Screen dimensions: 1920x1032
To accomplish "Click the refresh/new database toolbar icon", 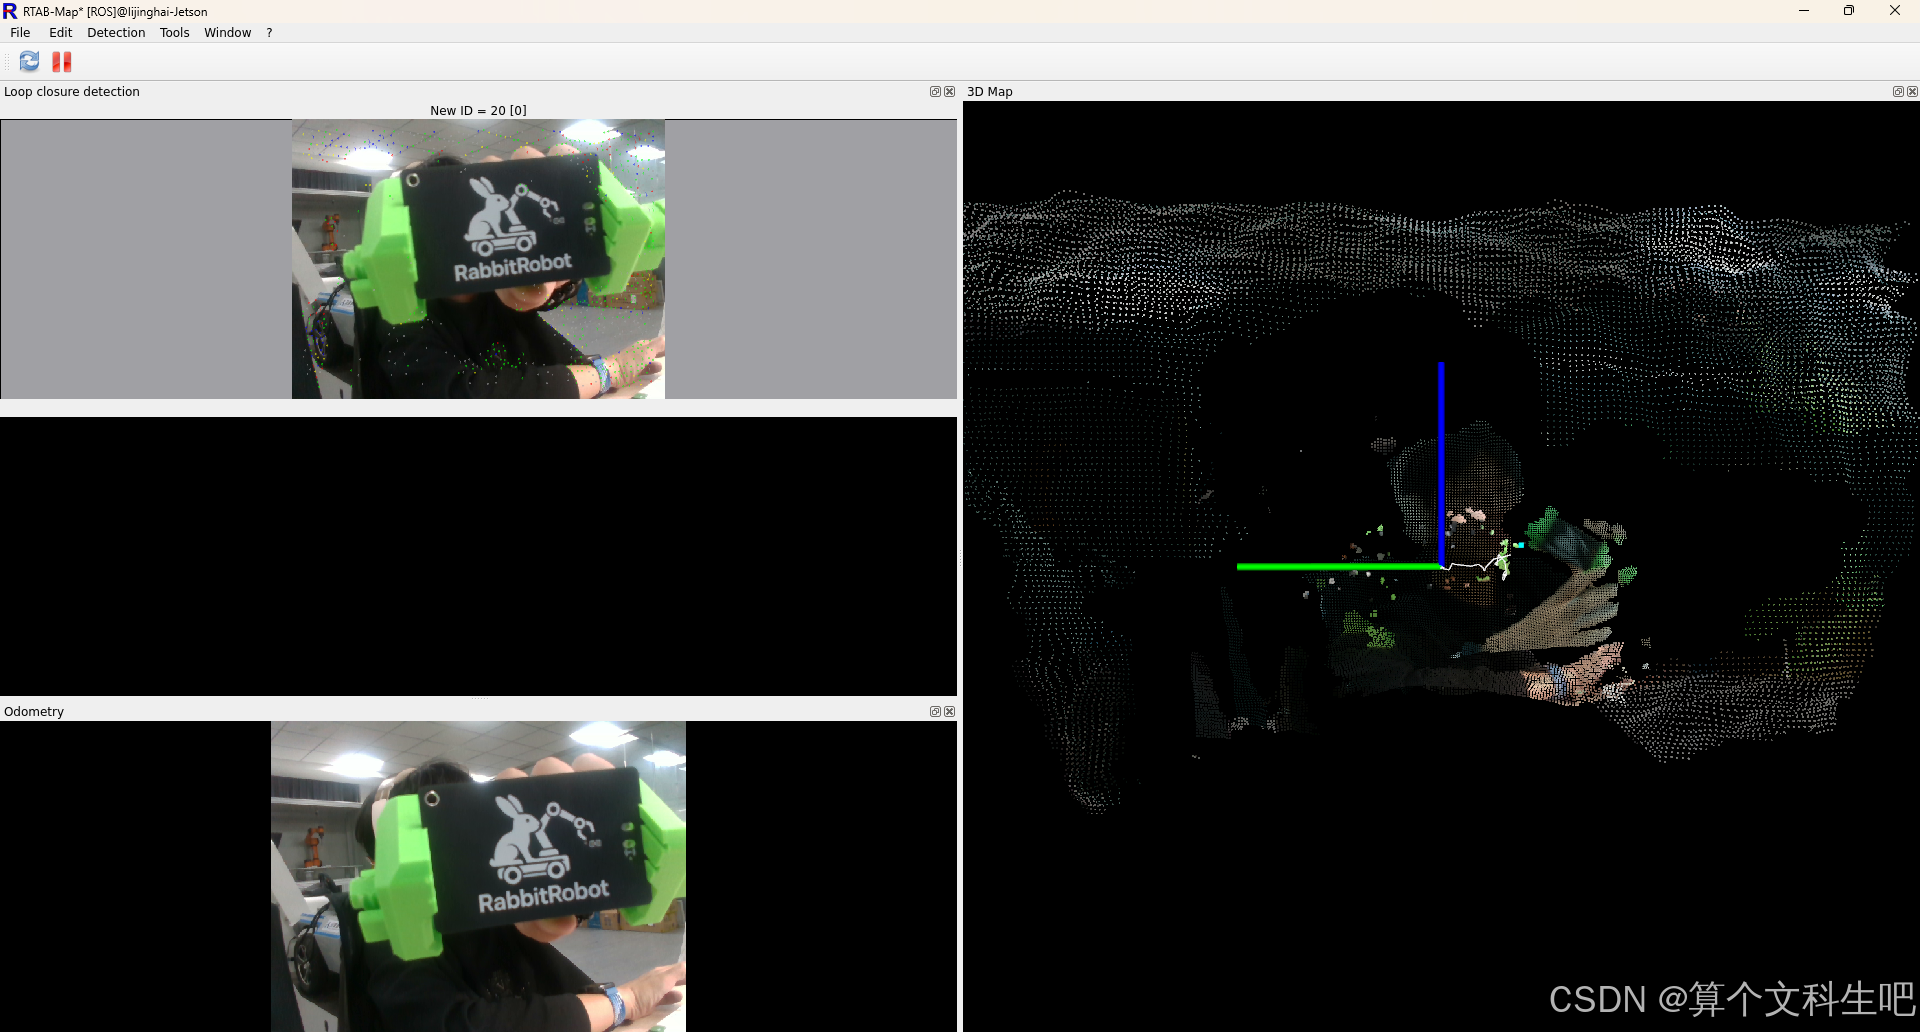I will [30, 62].
